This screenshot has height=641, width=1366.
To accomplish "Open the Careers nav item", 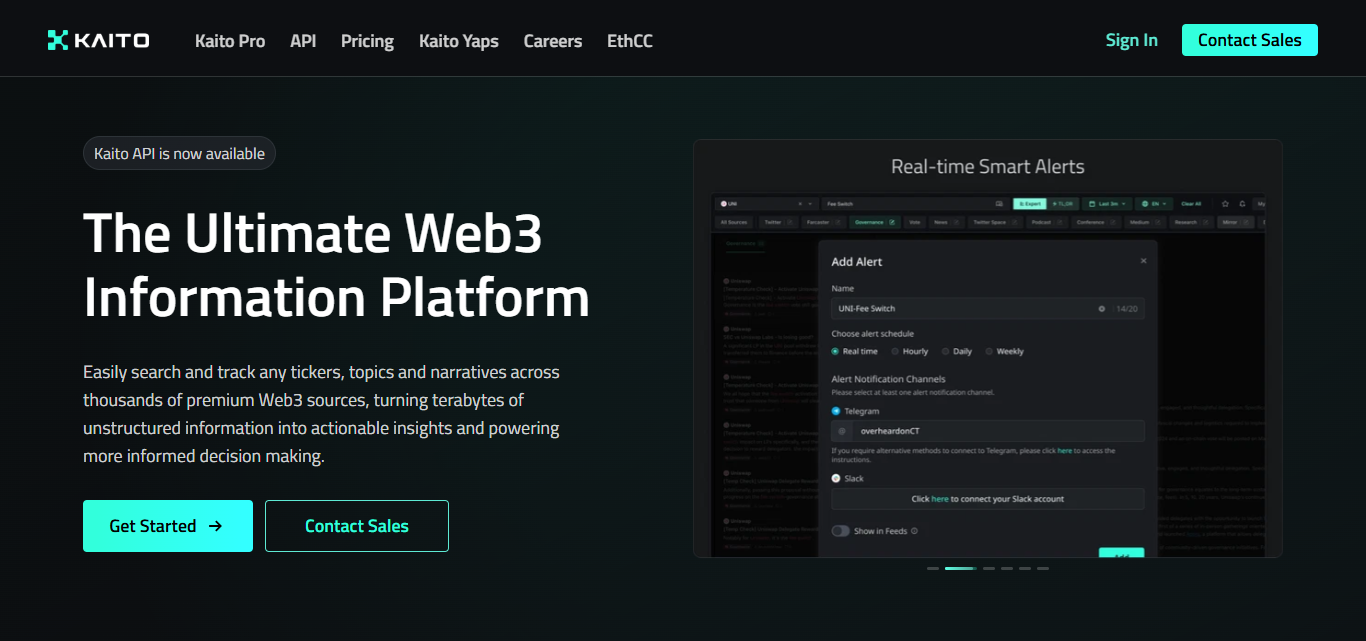I will pyautogui.click(x=553, y=41).
